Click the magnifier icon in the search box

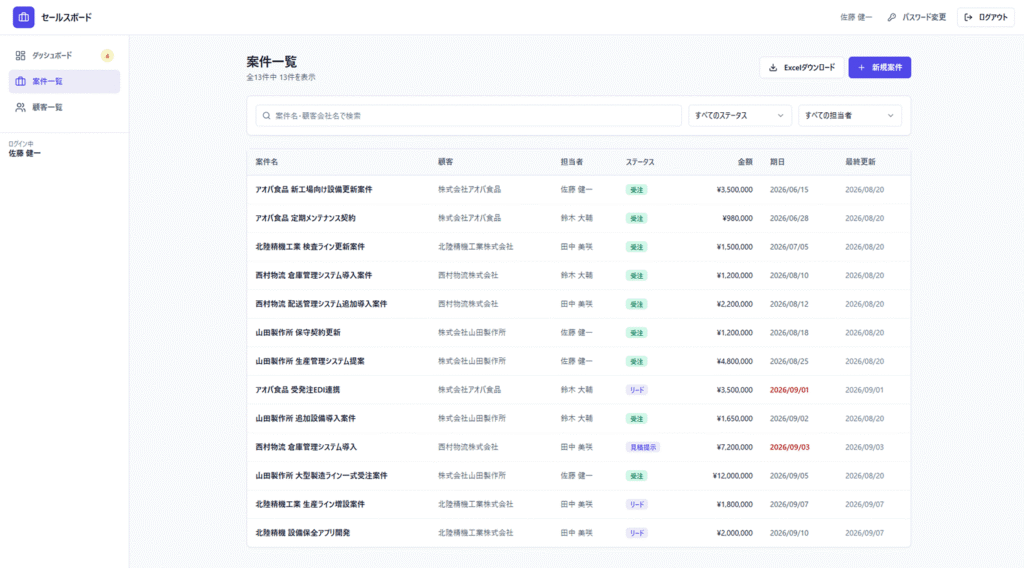(266, 116)
